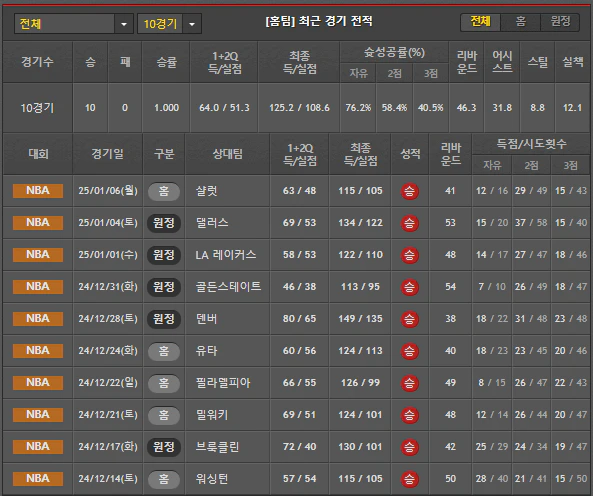Switch to the 홈 filter tab
The image size is (593, 496).
520,22
